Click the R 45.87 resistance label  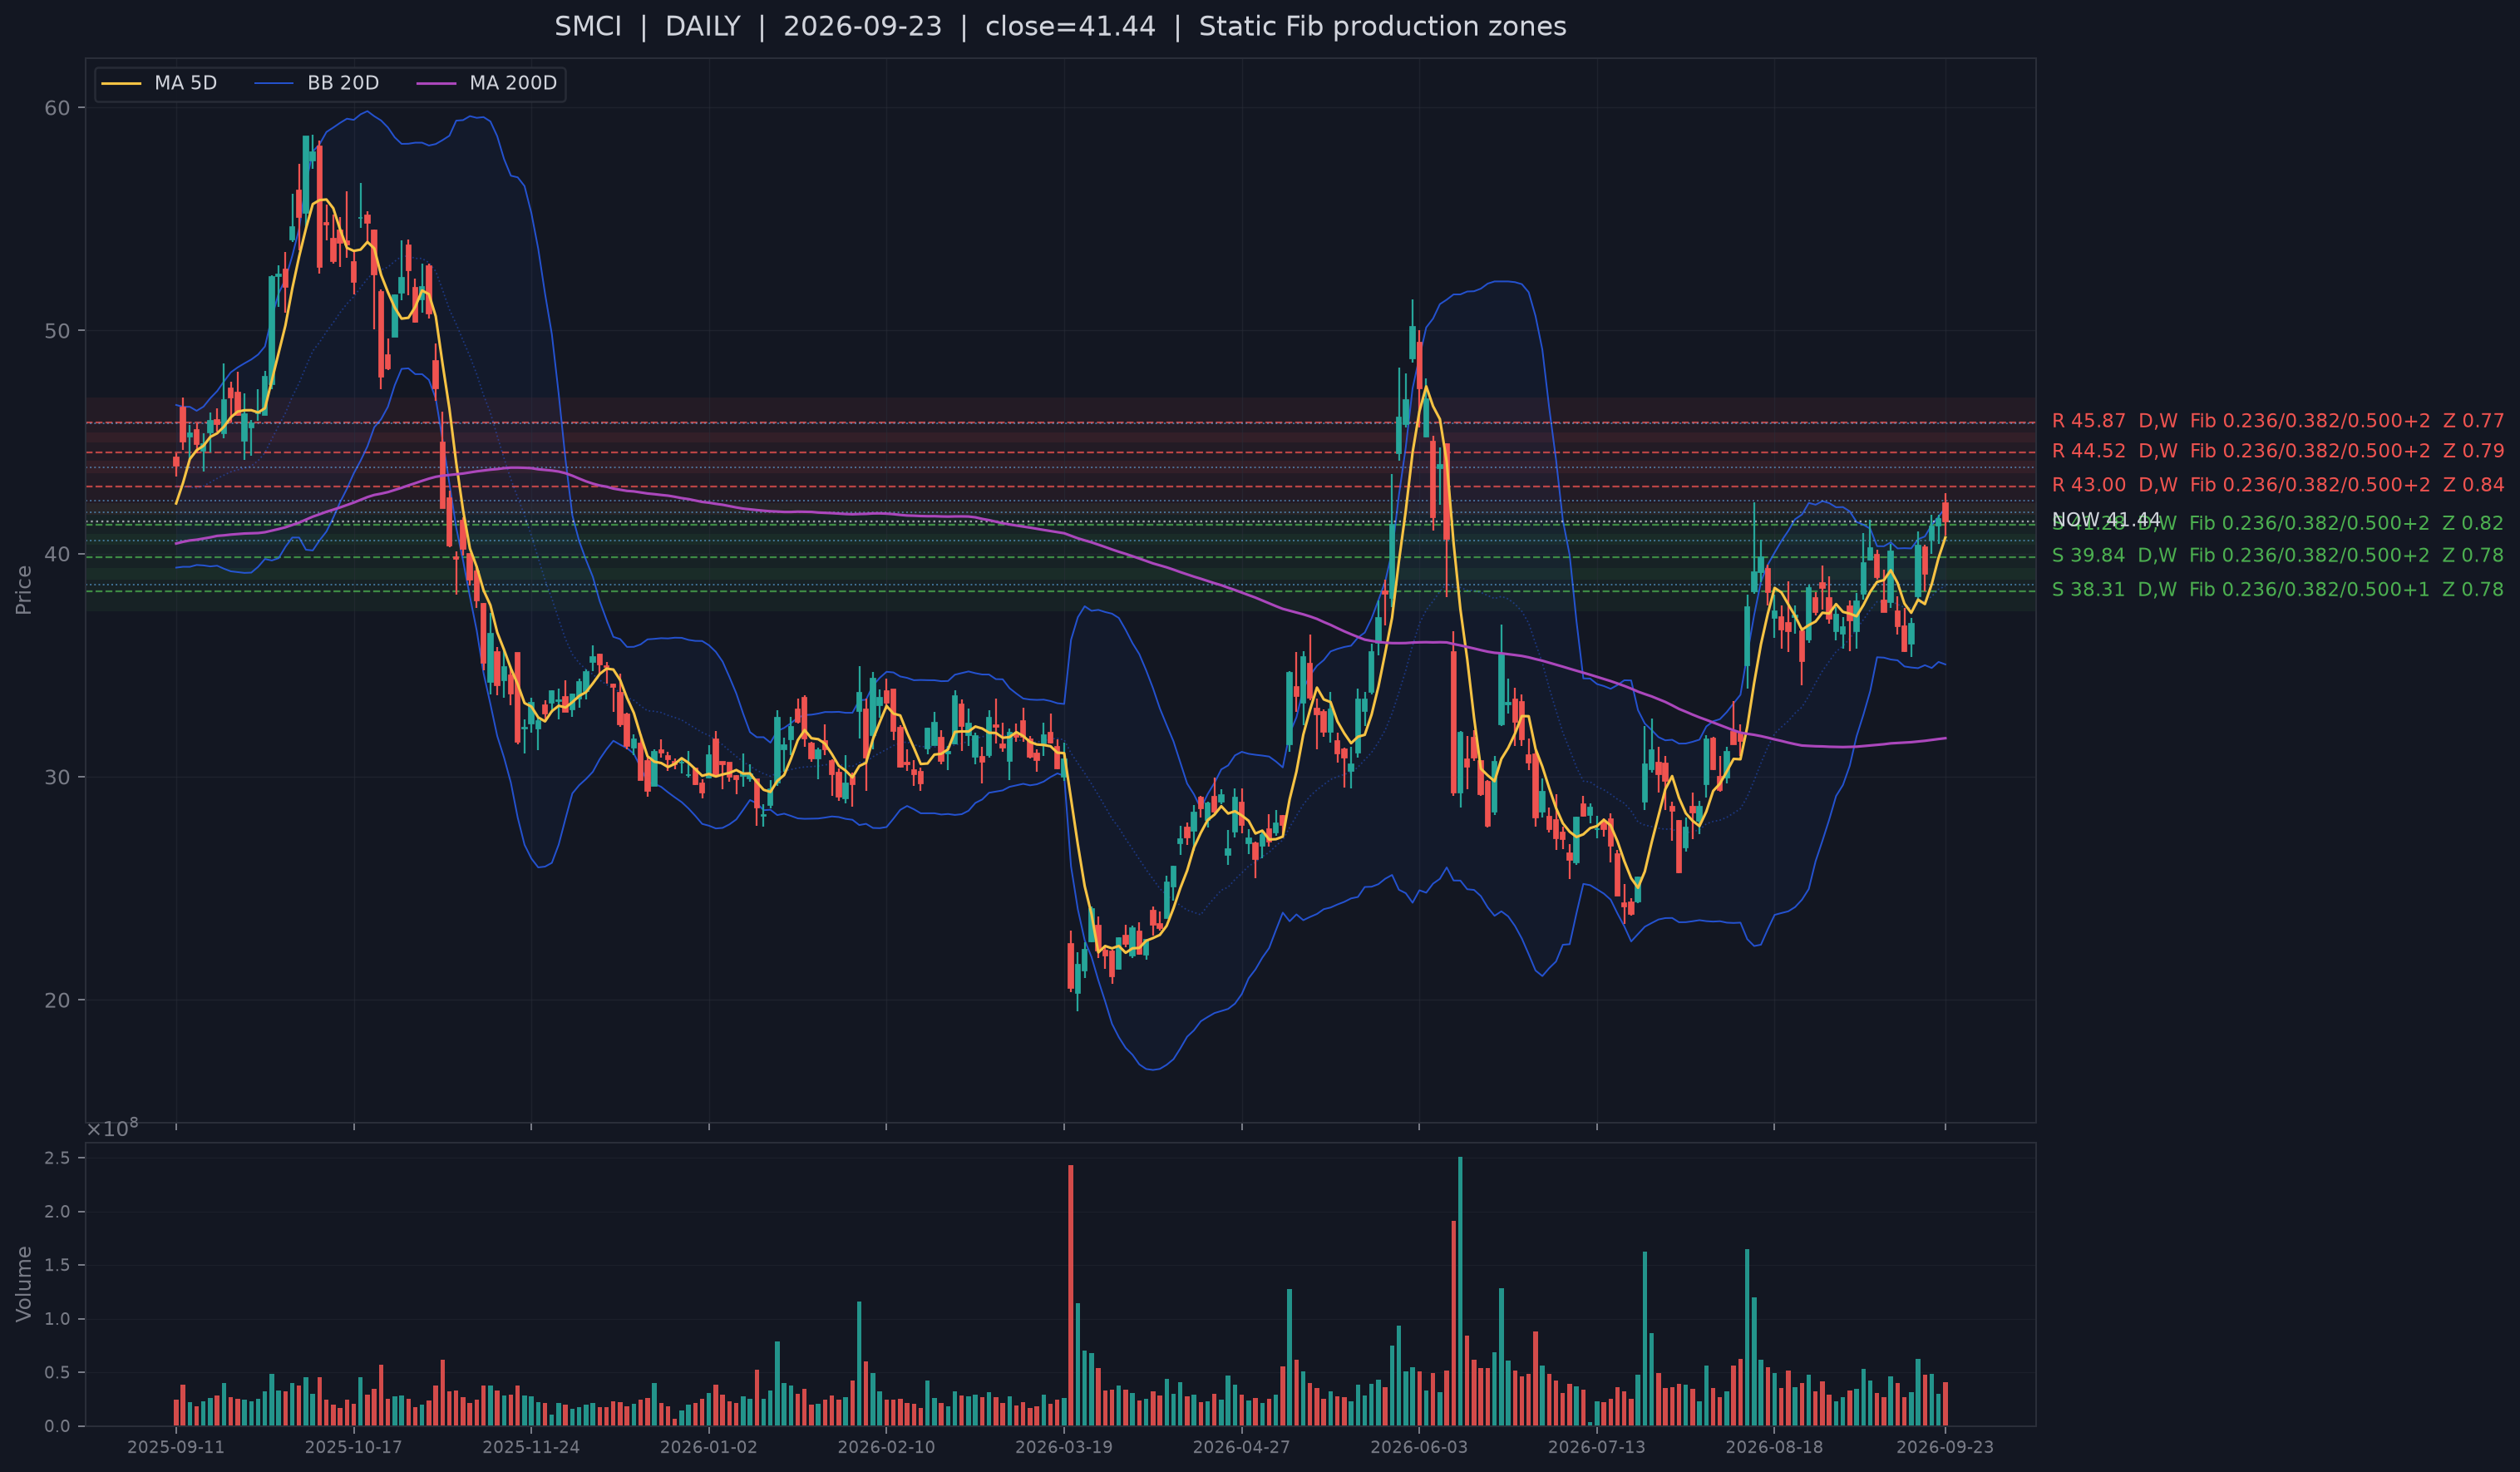pos(2278,421)
